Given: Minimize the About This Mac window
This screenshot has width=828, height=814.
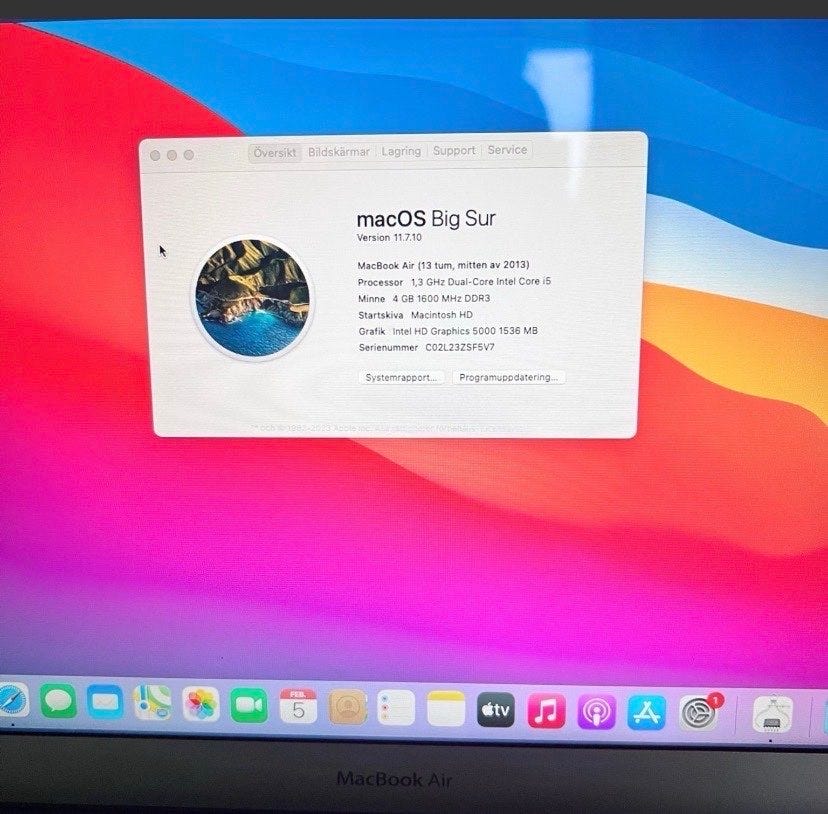Looking at the screenshot, I should click(172, 155).
